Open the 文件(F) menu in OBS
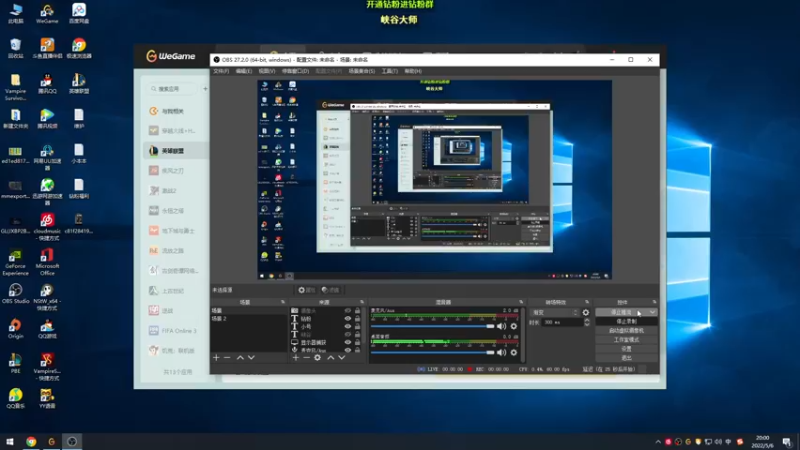This screenshot has height=450, width=800. 221,71
